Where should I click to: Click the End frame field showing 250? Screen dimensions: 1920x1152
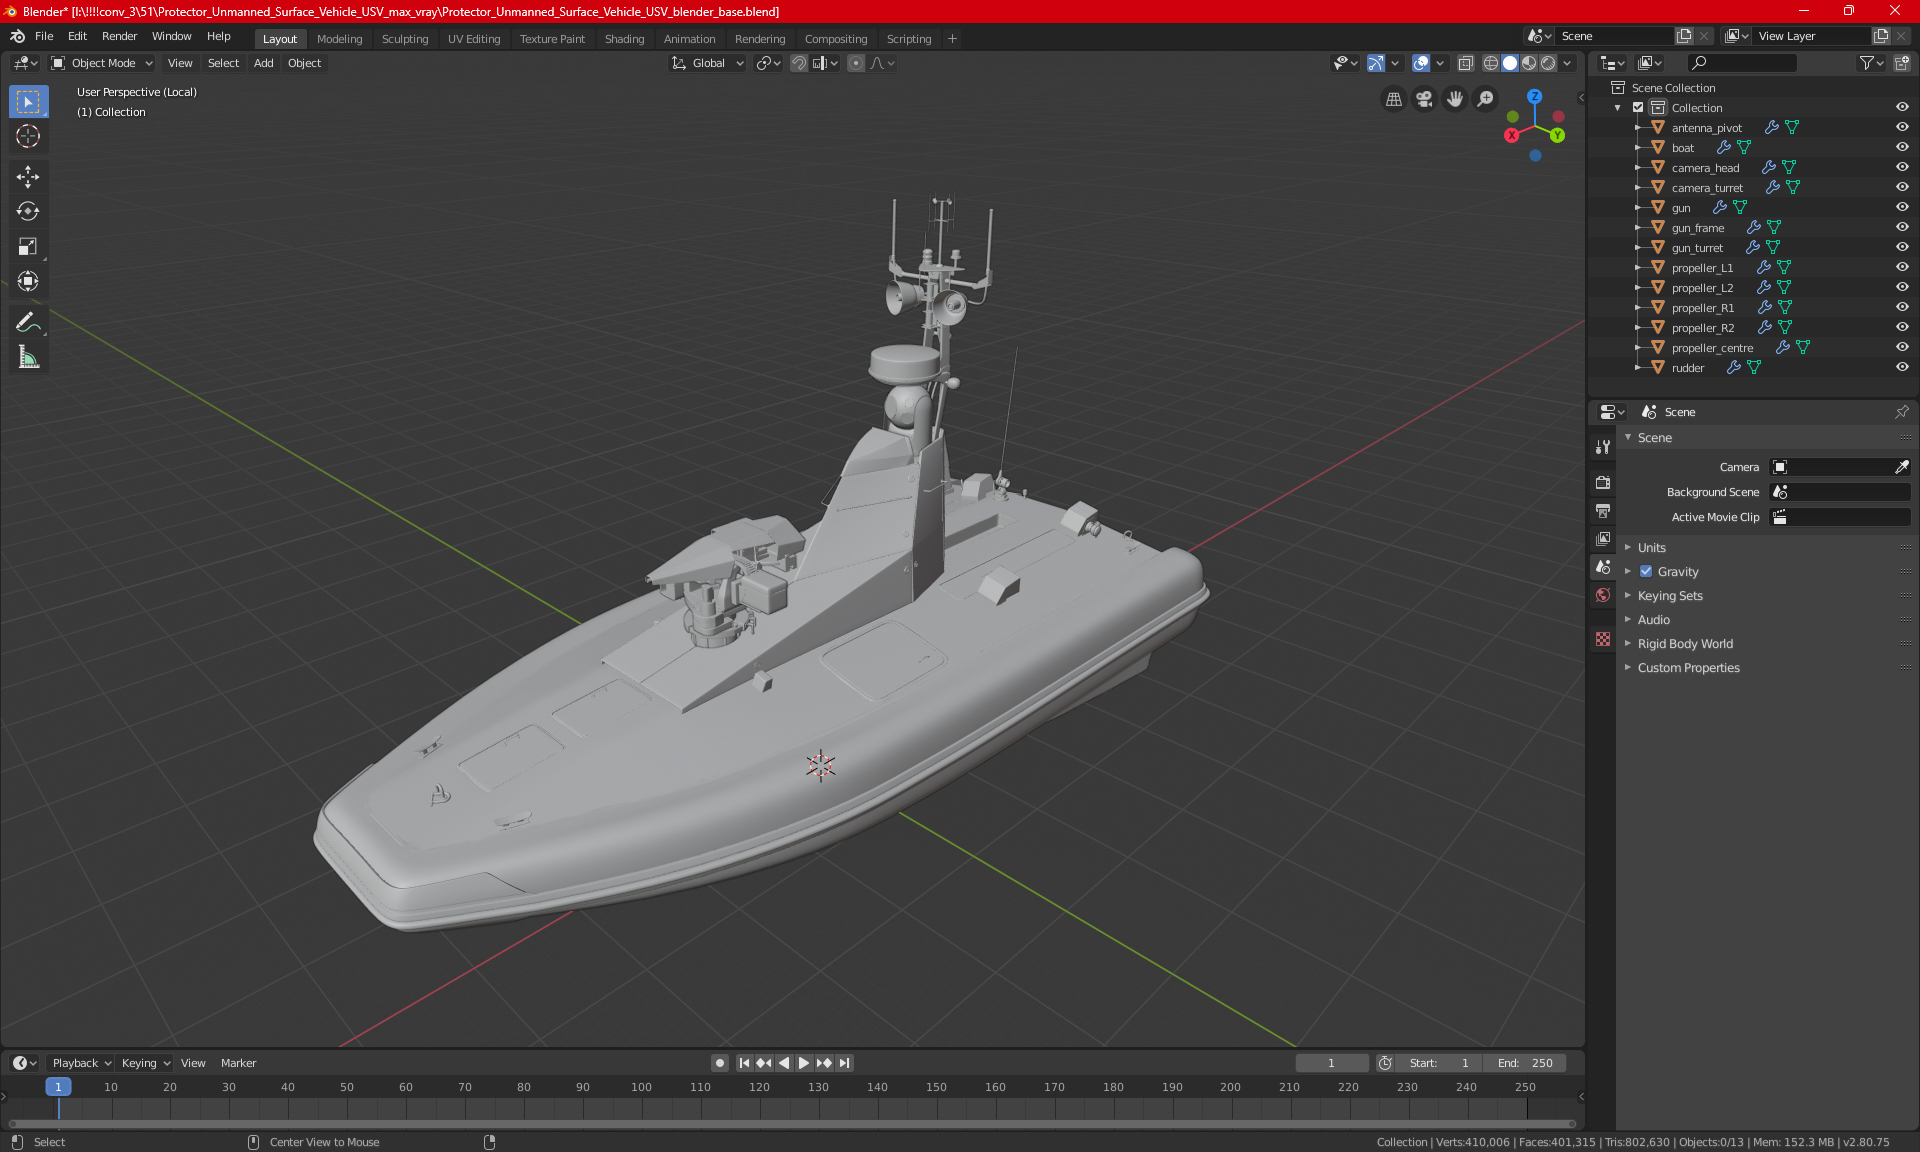[x=1525, y=1063]
